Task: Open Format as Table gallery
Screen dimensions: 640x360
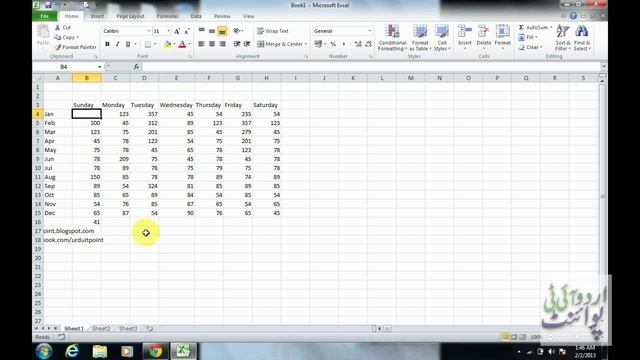Action: coord(420,38)
